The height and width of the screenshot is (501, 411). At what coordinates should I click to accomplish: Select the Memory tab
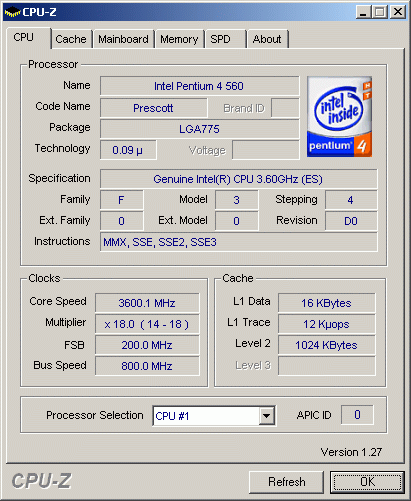tap(179, 39)
